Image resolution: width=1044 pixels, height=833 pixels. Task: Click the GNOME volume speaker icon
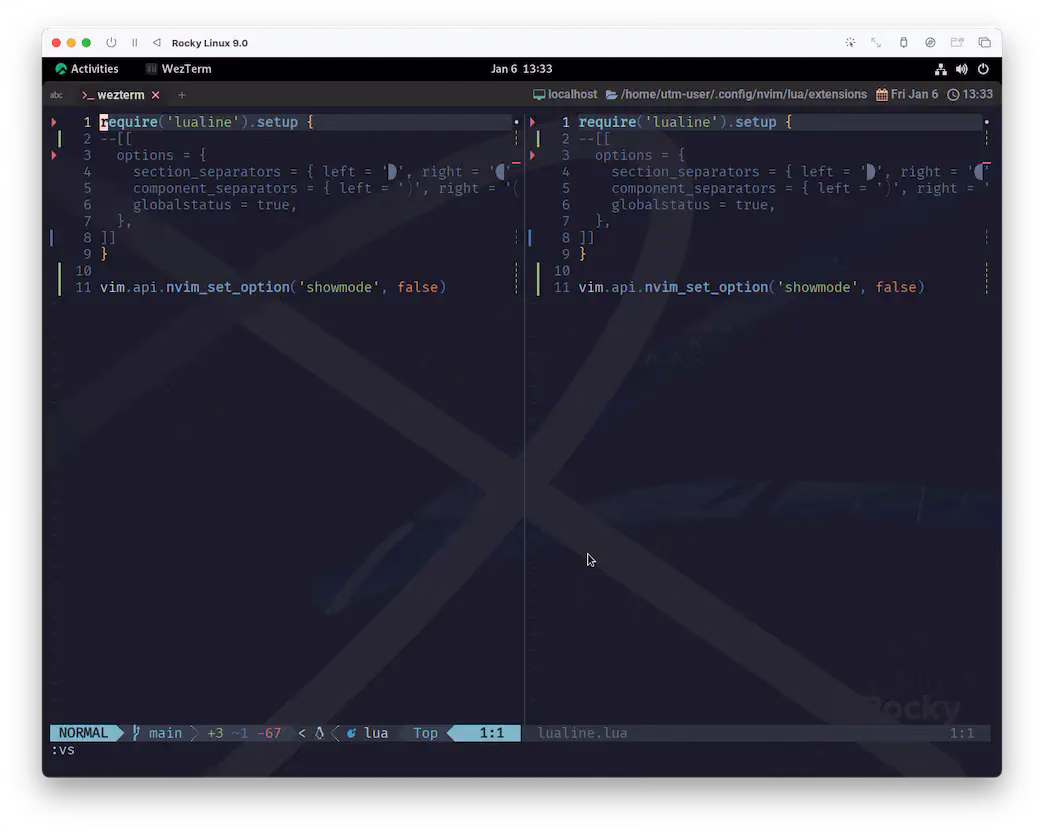[x=961, y=69]
